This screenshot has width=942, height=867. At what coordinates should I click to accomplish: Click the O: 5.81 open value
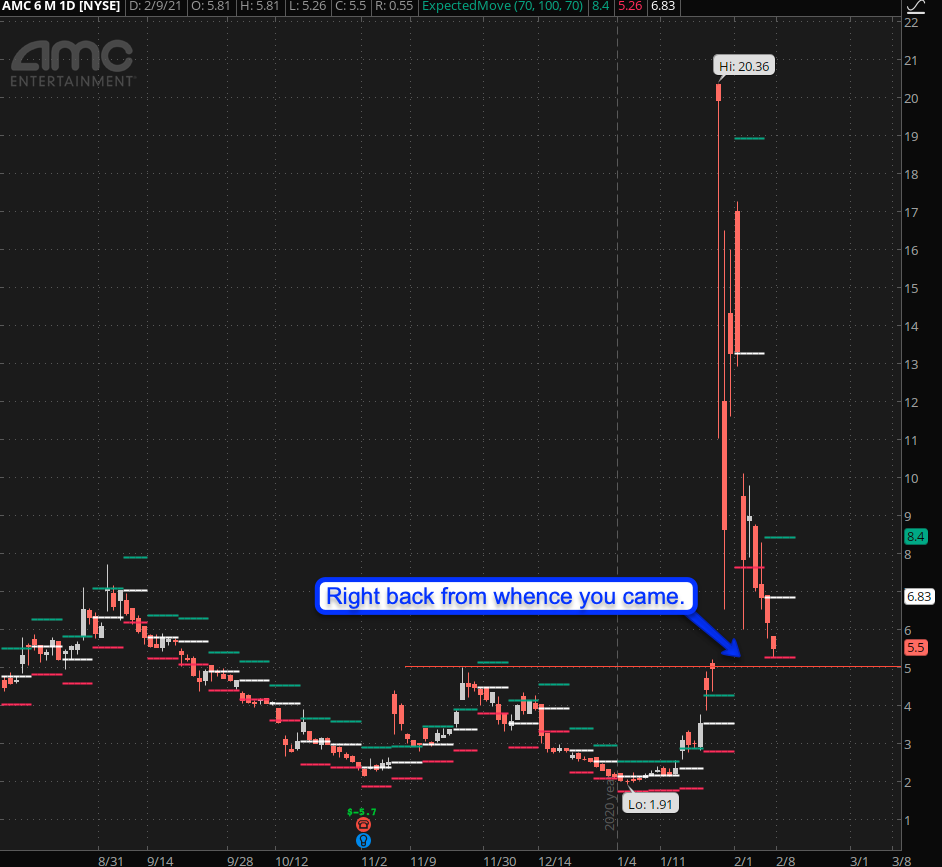[x=210, y=6]
